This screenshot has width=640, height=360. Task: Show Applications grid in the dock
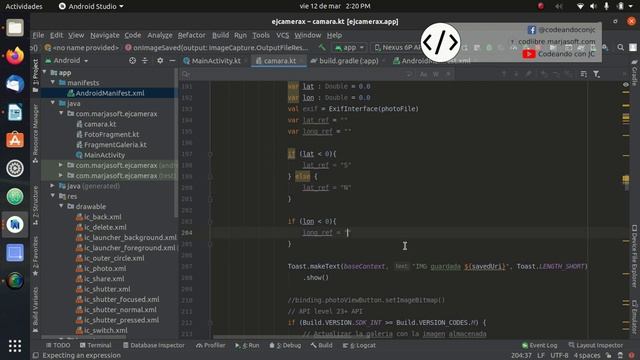[15, 346]
